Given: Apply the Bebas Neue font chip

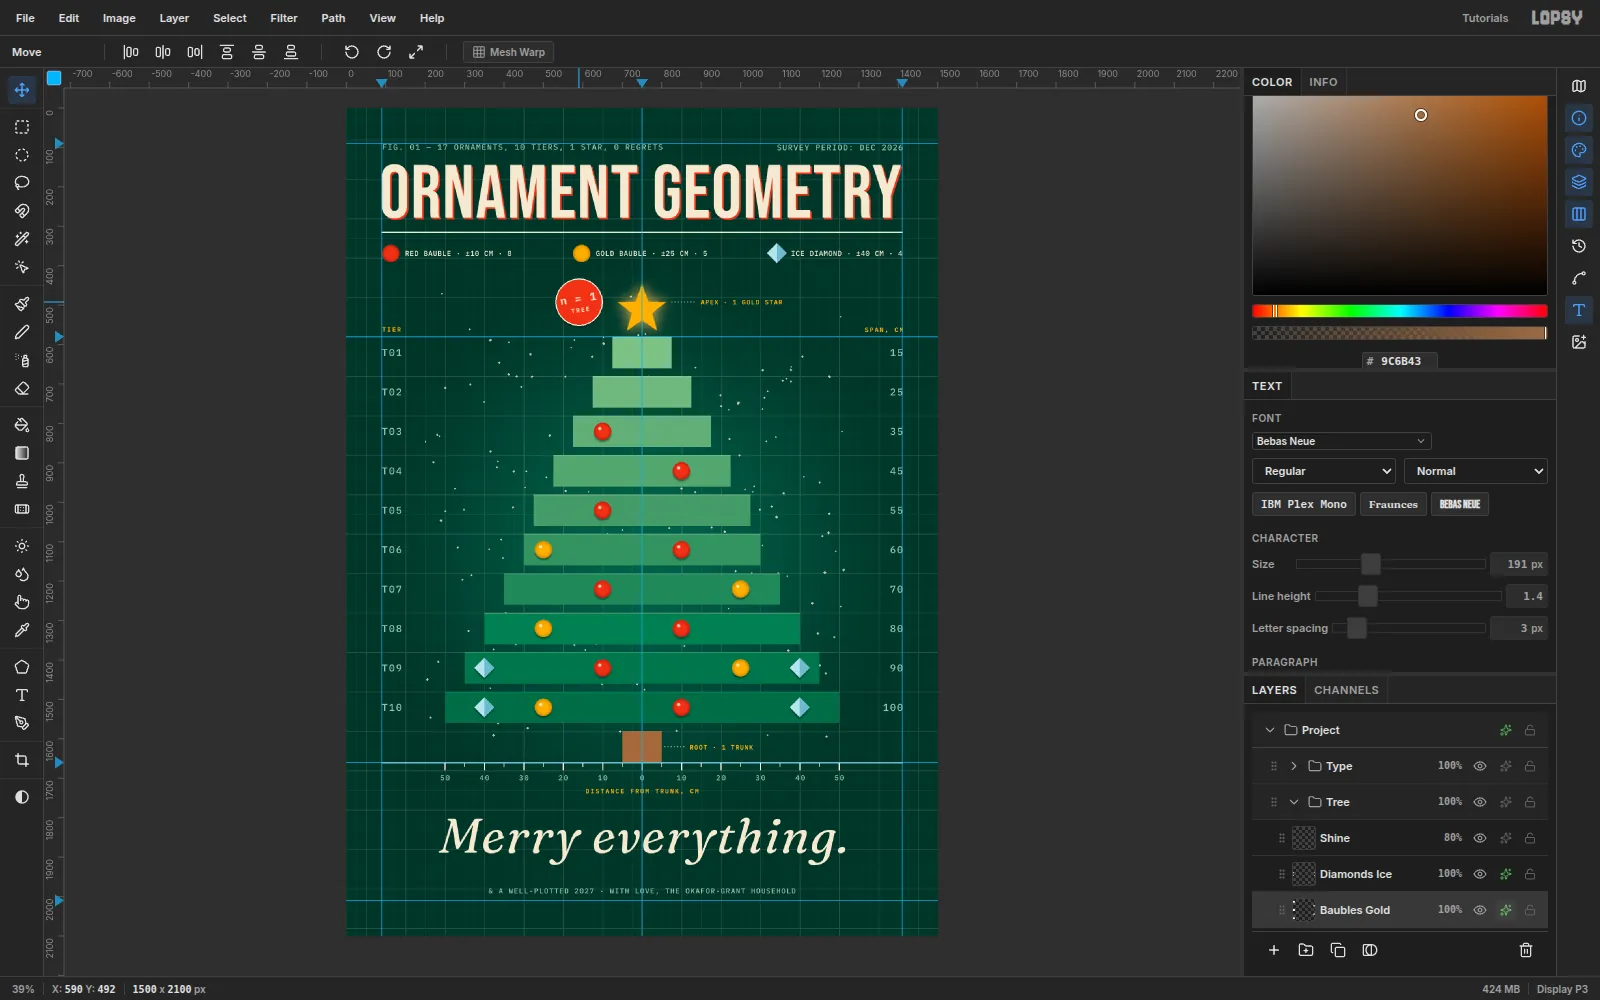Looking at the screenshot, I should pos(1460,504).
